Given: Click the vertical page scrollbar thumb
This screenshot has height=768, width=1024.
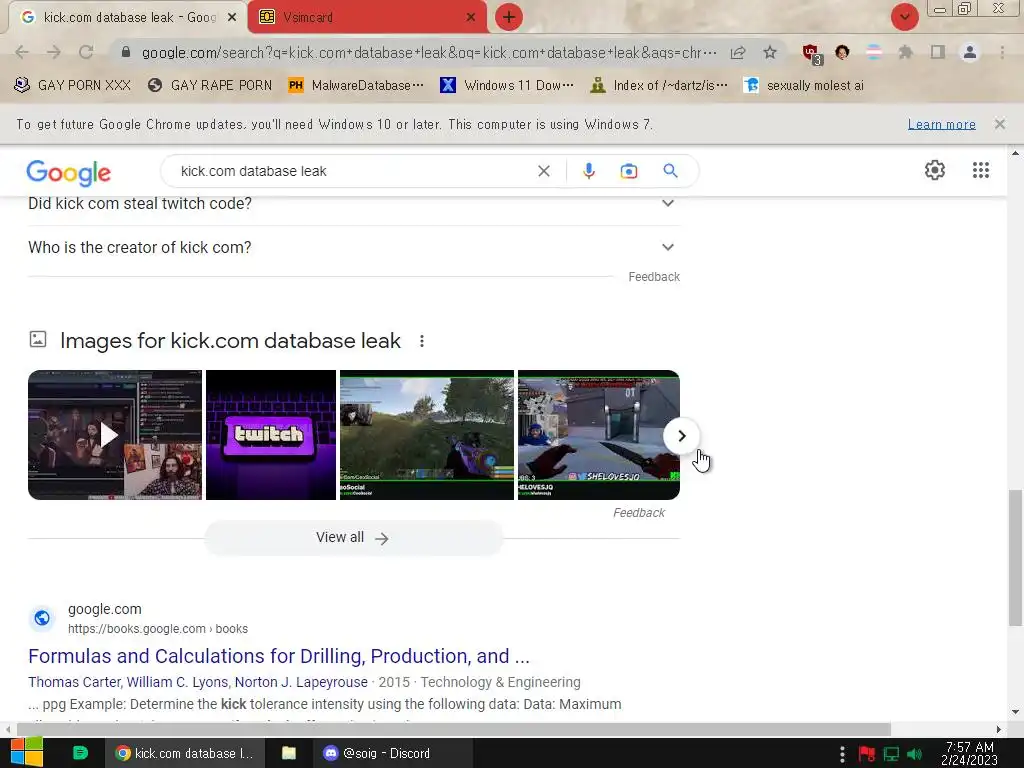Looking at the screenshot, I should tap(1015, 557).
